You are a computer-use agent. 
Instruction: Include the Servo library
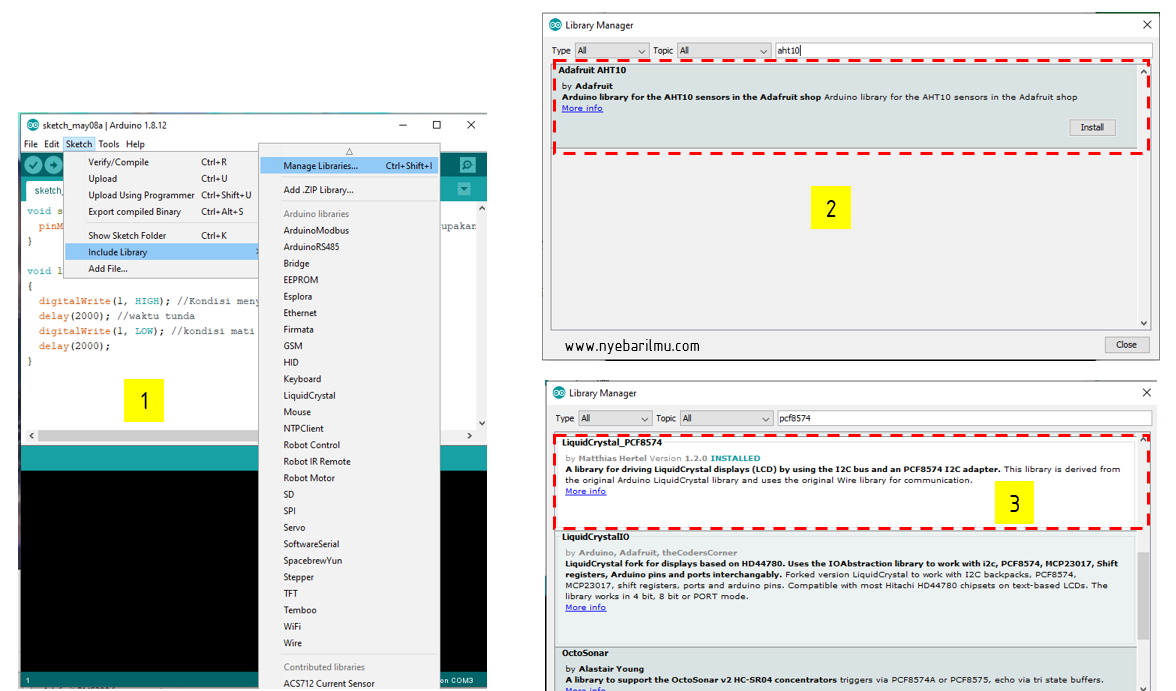(294, 527)
